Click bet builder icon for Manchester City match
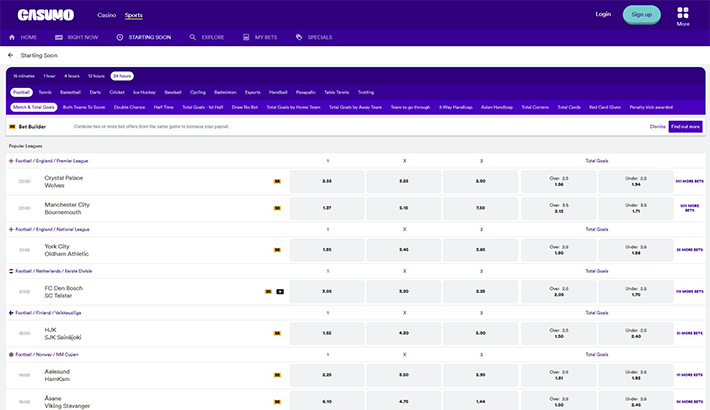The image size is (710, 410). 277,208
